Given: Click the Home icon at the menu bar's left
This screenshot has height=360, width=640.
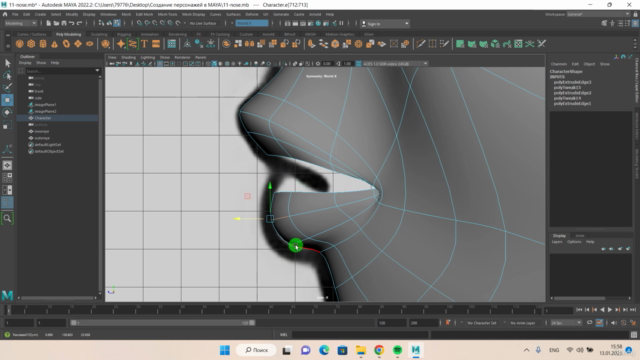Looking at the screenshot, I should [x=5, y=14].
